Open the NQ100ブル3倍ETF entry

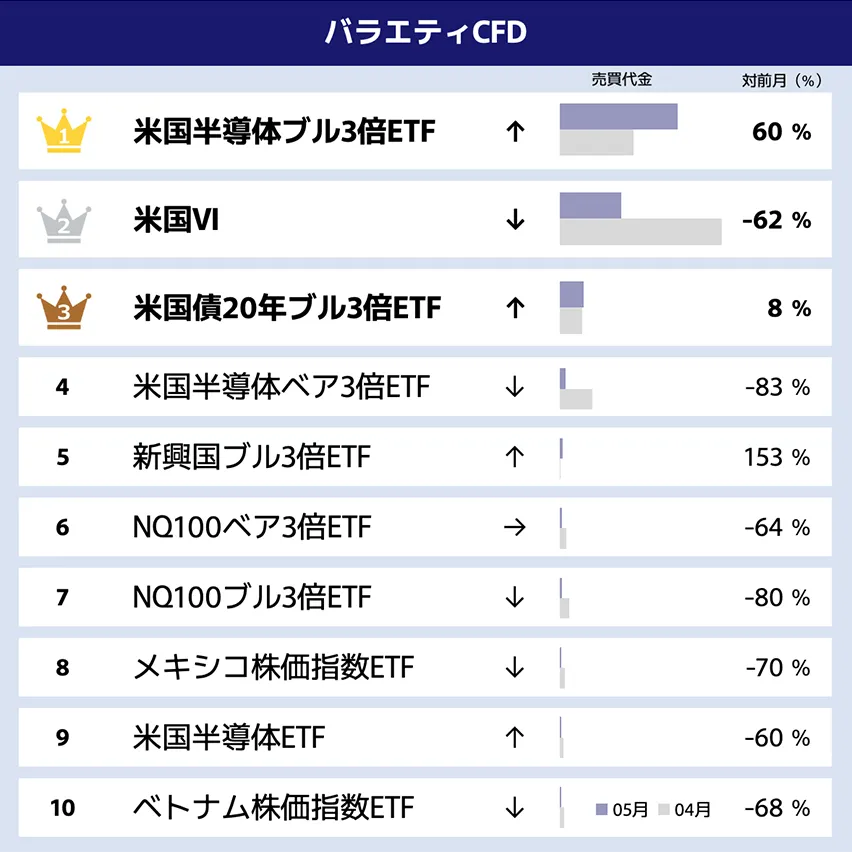click(x=251, y=597)
